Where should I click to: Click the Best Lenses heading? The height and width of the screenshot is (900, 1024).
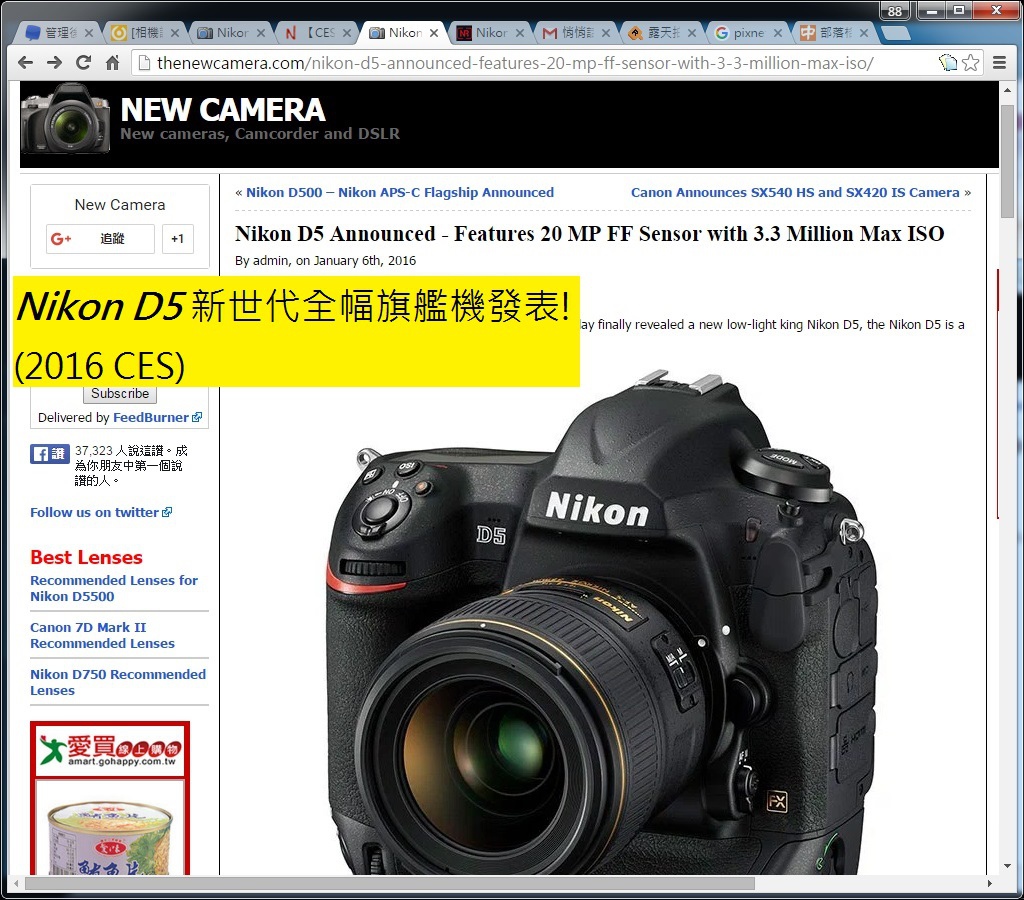[x=86, y=557]
